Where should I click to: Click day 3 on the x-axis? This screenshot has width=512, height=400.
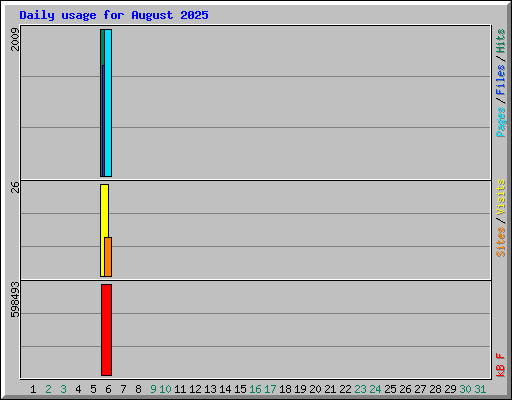tap(63, 389)
